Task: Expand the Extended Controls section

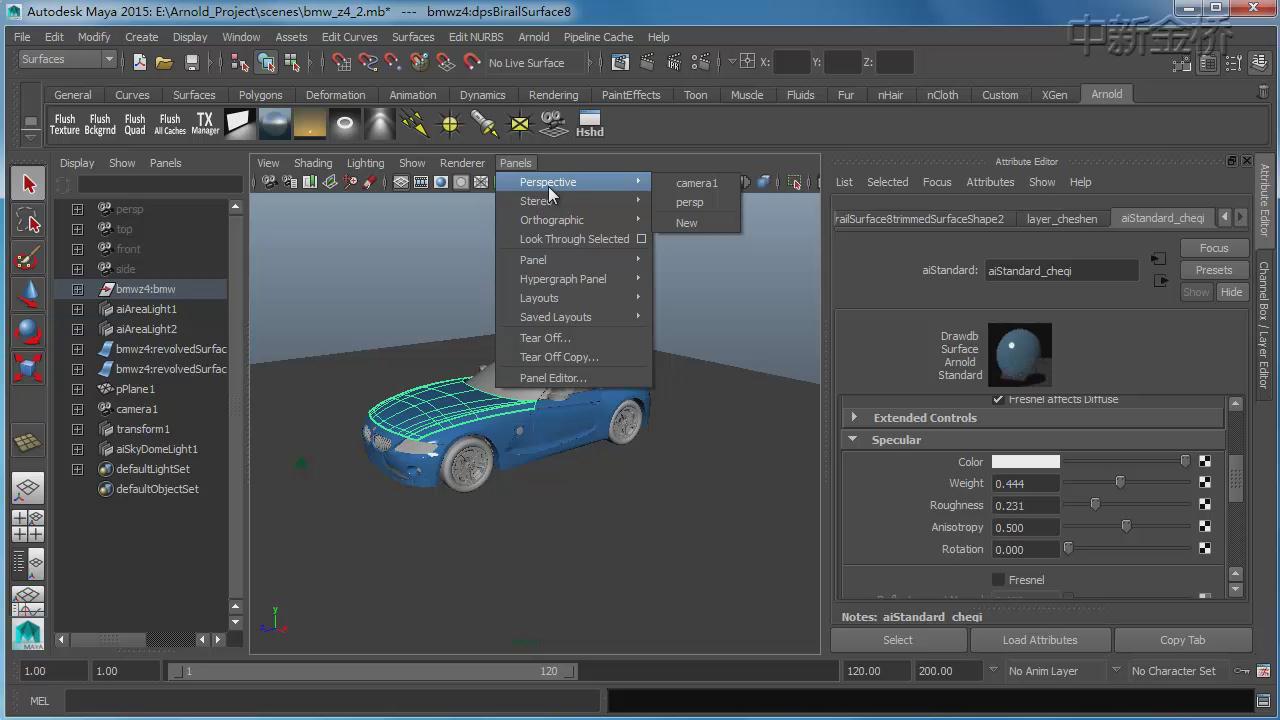Action: click(1032, 418)
